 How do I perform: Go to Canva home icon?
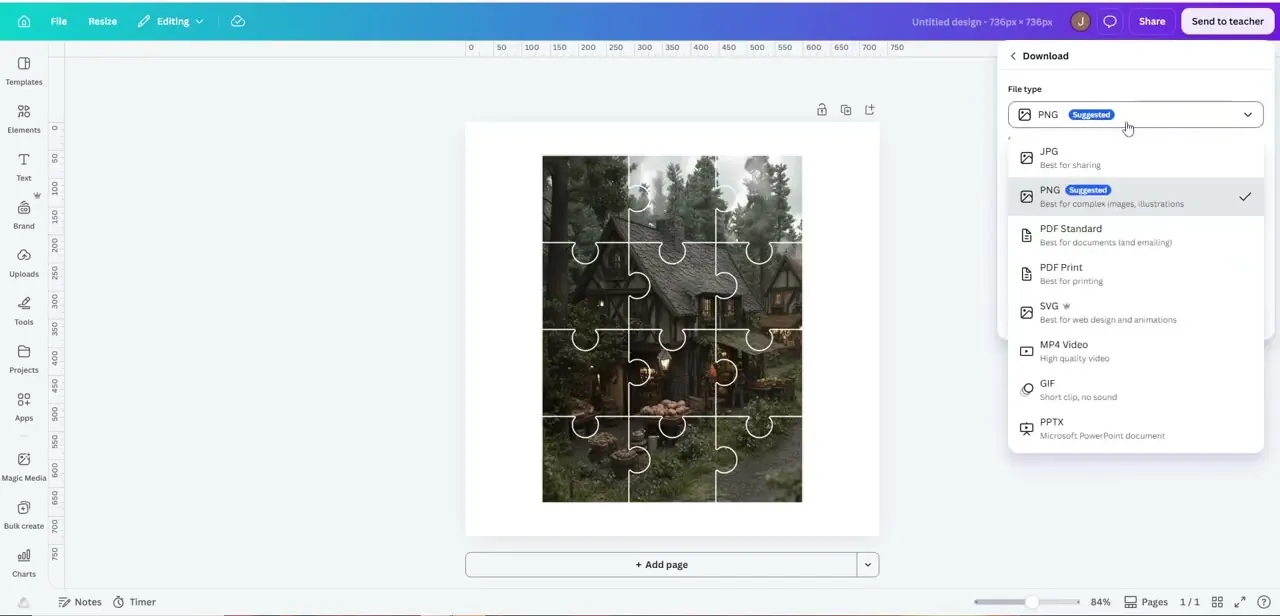point(24,21)
